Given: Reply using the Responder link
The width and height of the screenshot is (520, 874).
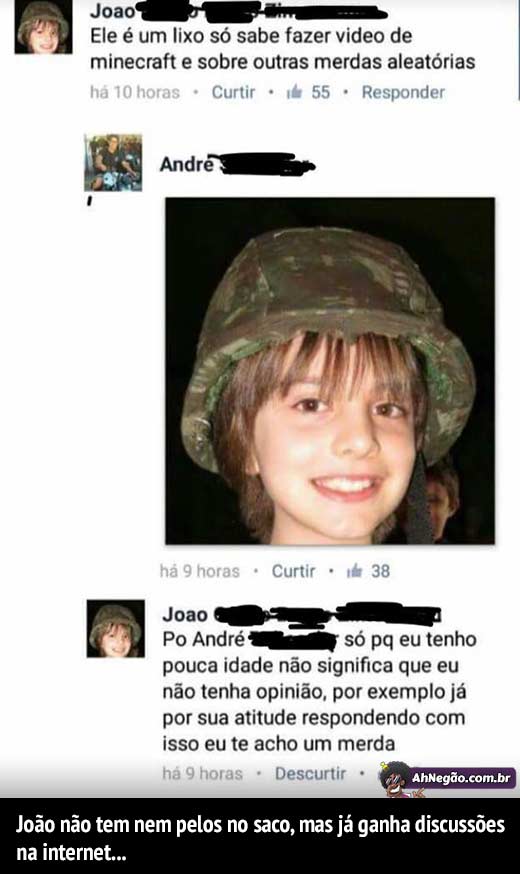Looking at the screenshot, I should click(403, 93).
